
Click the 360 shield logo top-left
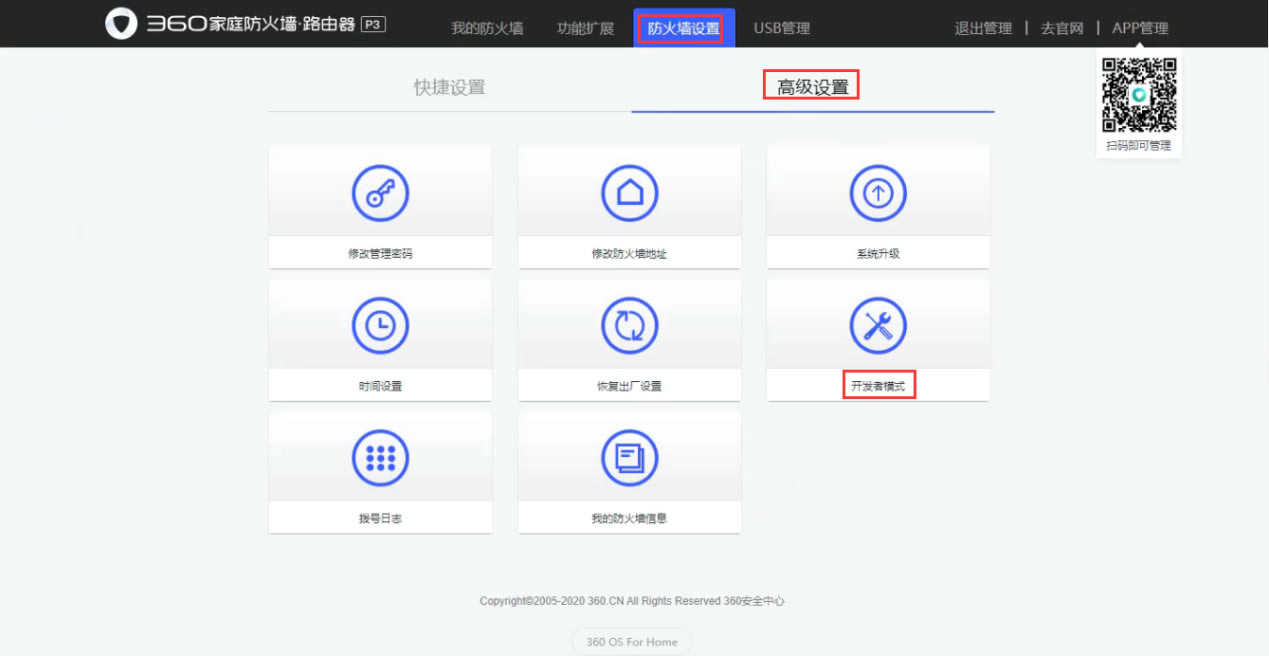[121, 23]
